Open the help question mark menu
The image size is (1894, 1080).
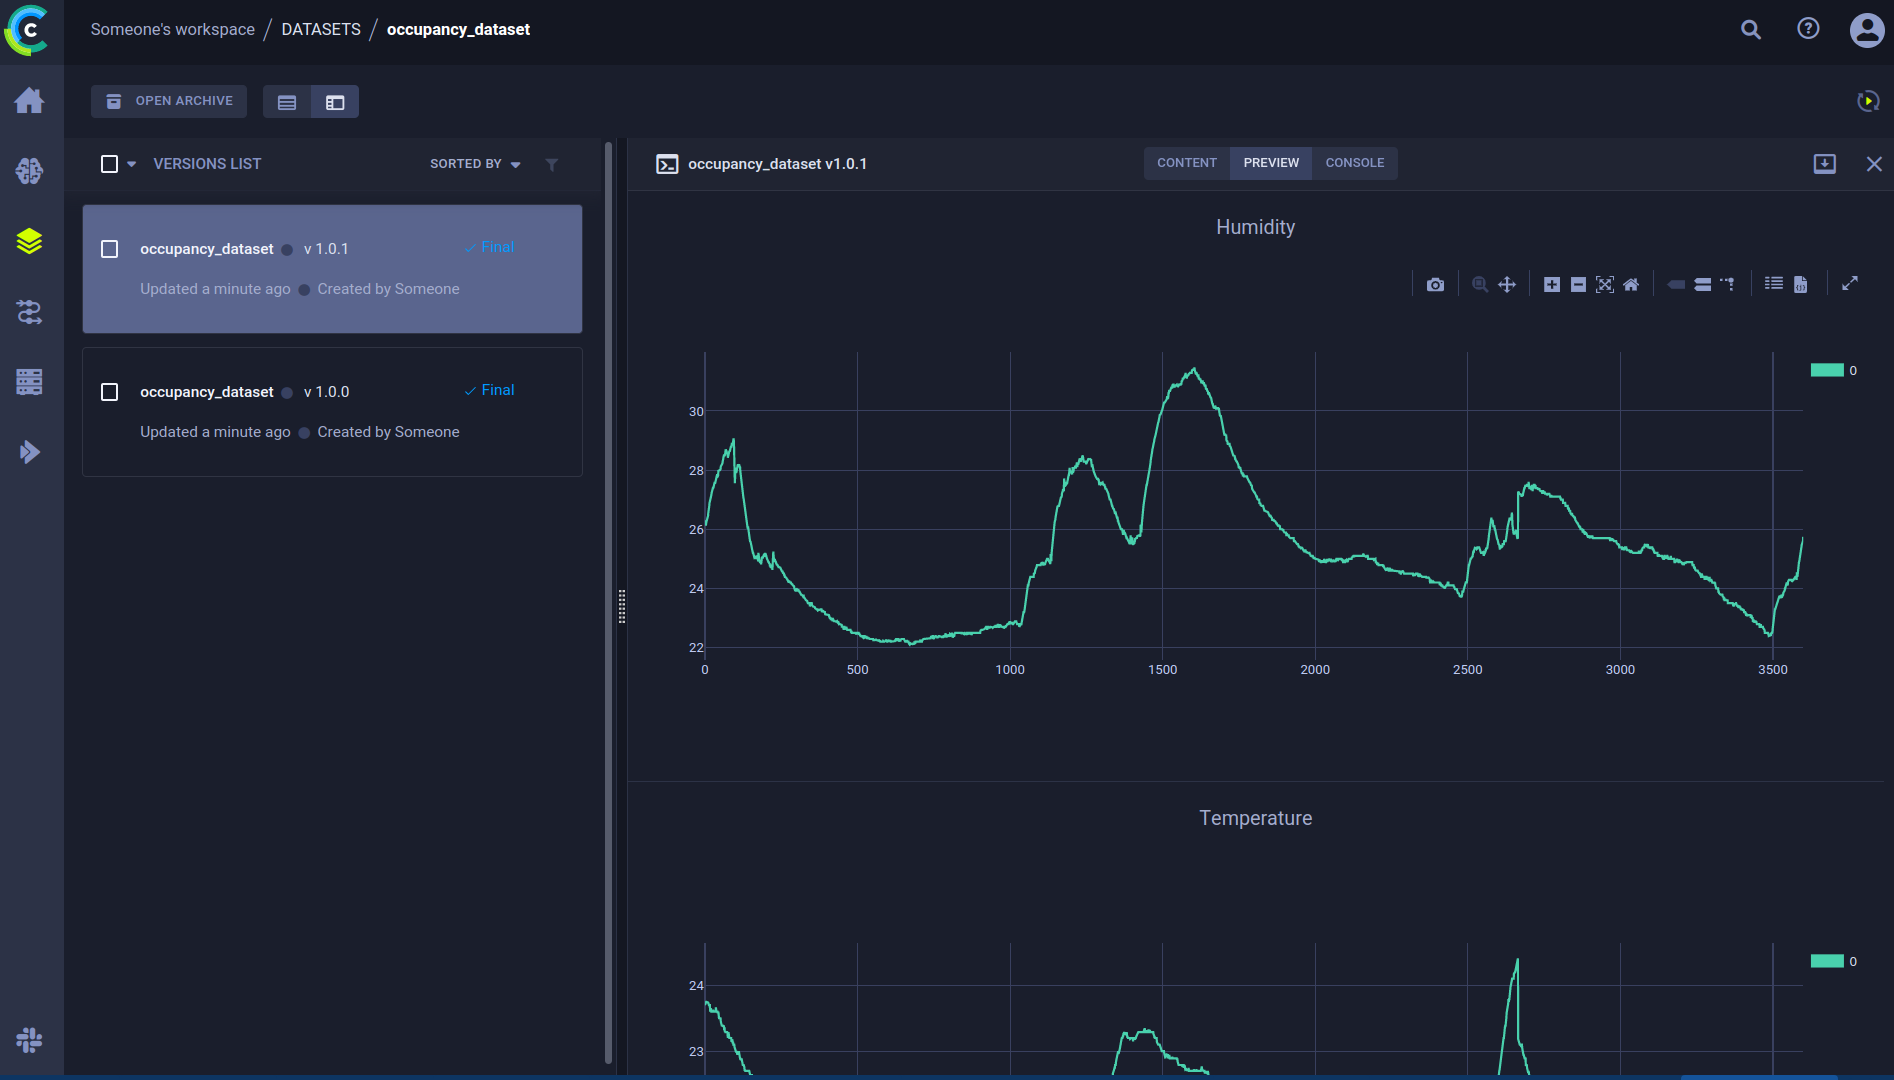(x=1808, y=29)
